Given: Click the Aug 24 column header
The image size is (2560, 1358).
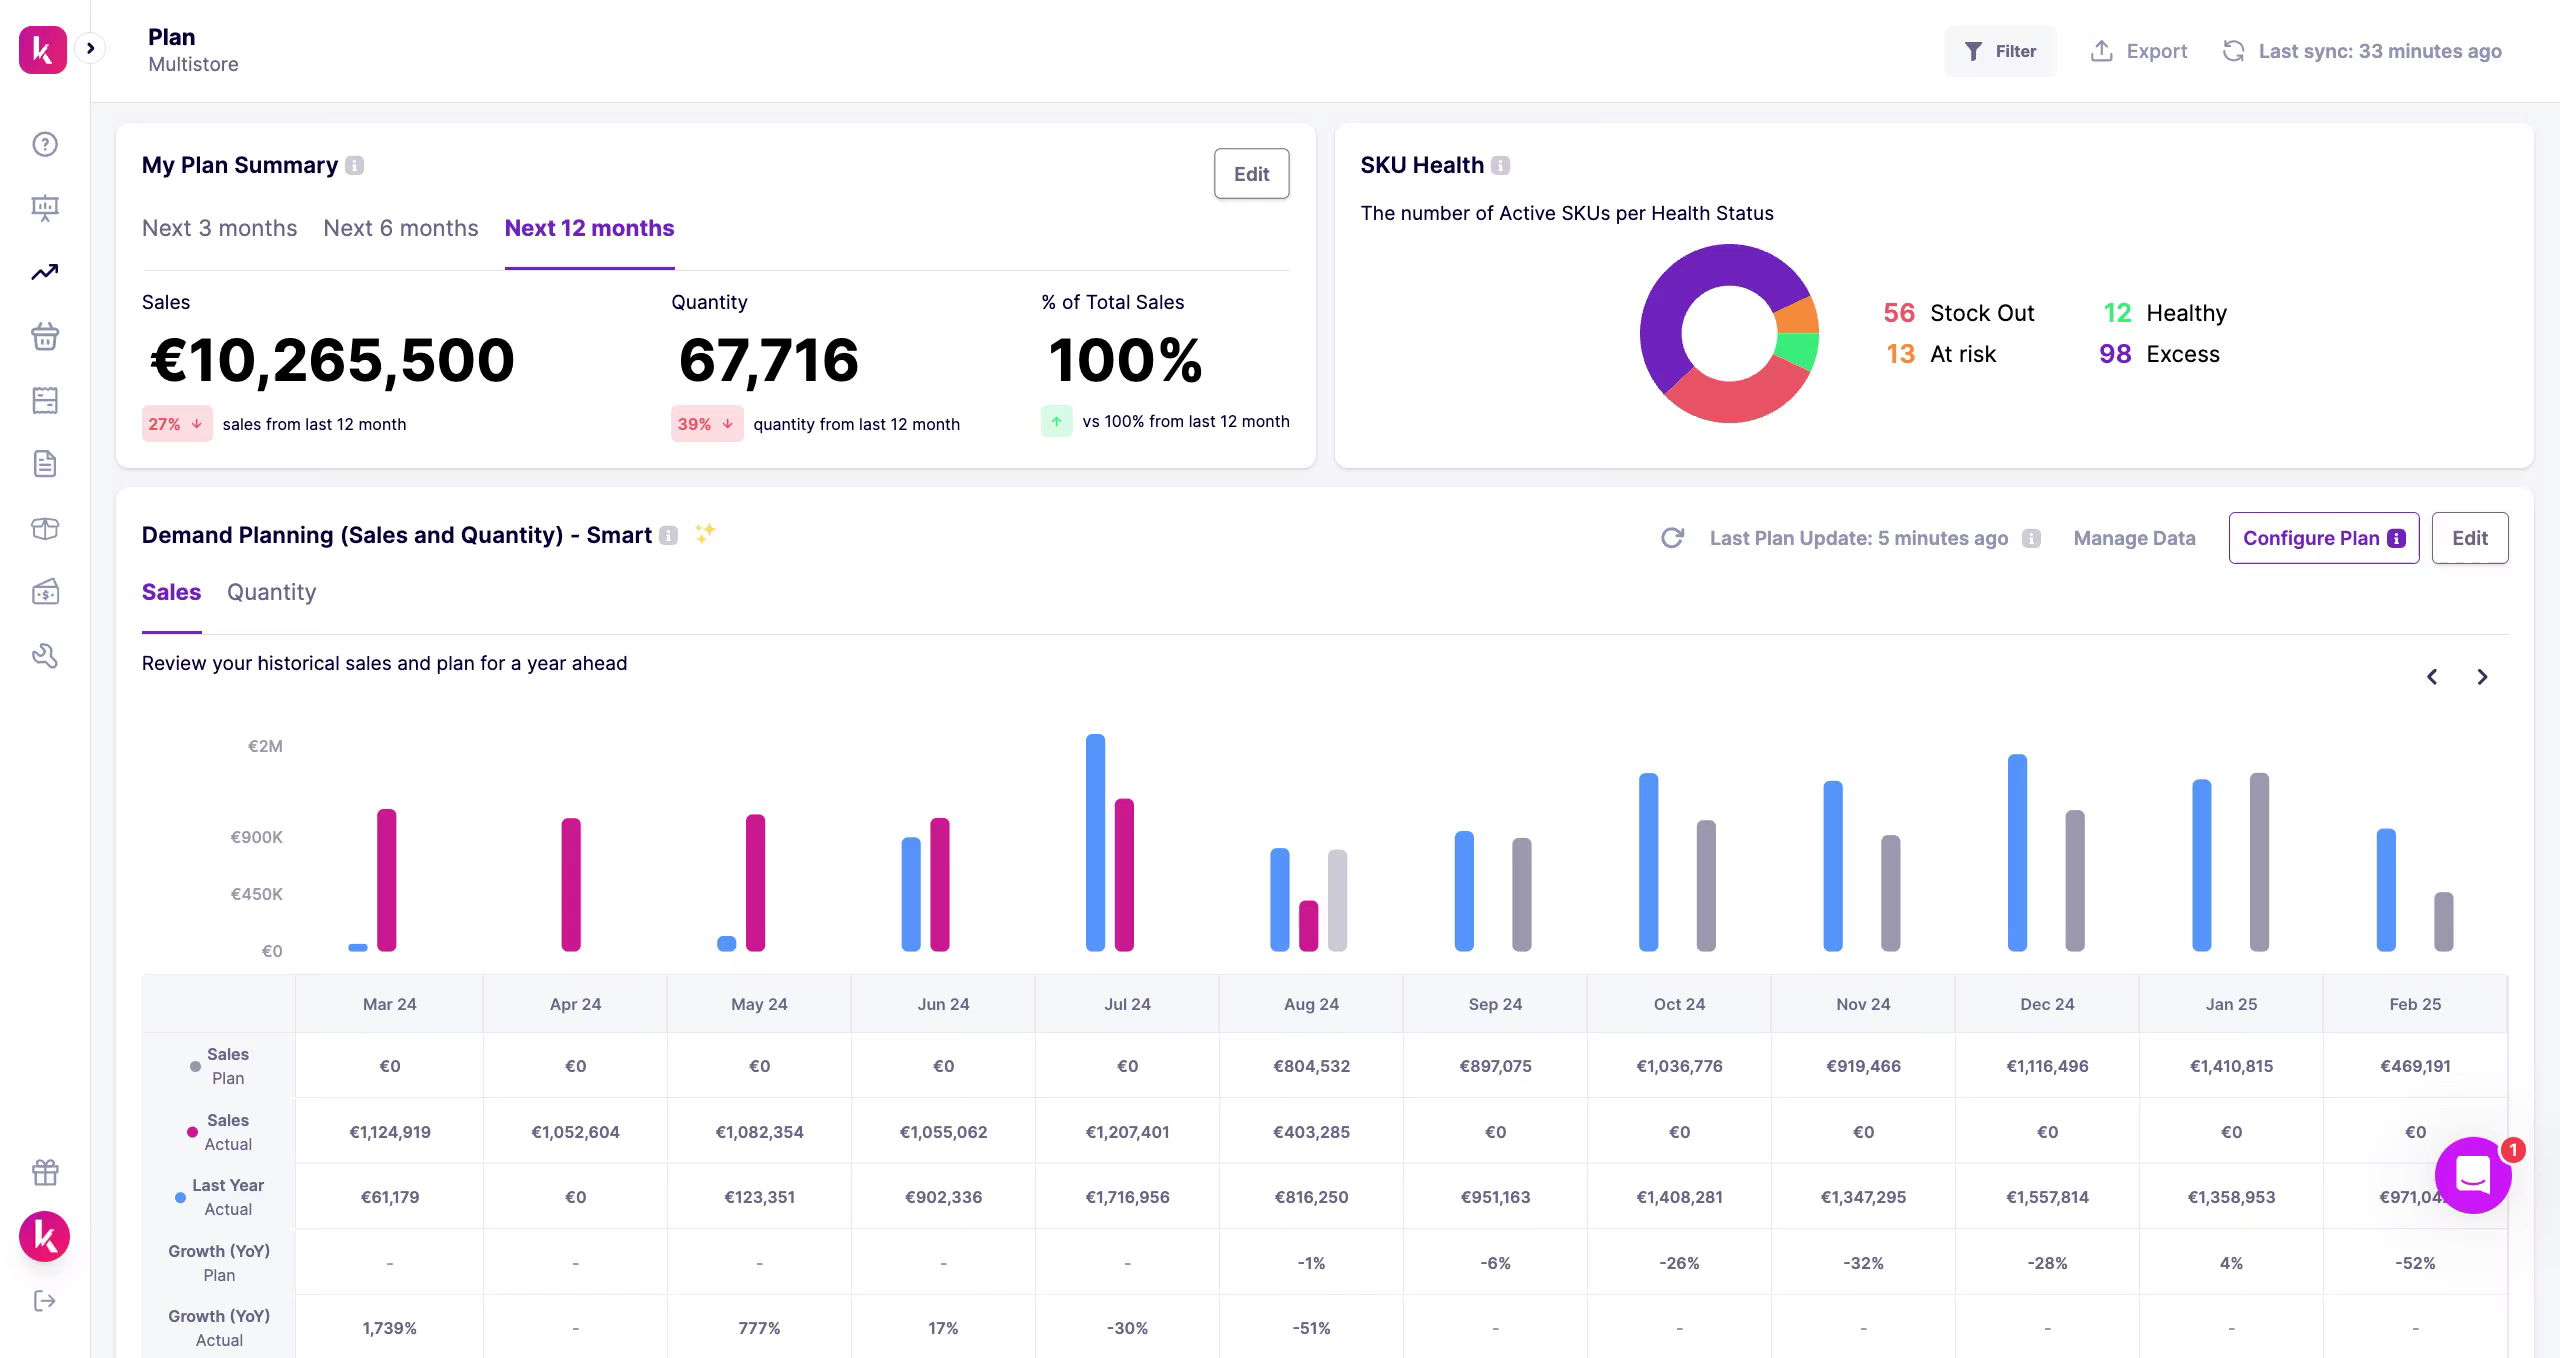Looking at the screenshot, I should (1311, 1004).
